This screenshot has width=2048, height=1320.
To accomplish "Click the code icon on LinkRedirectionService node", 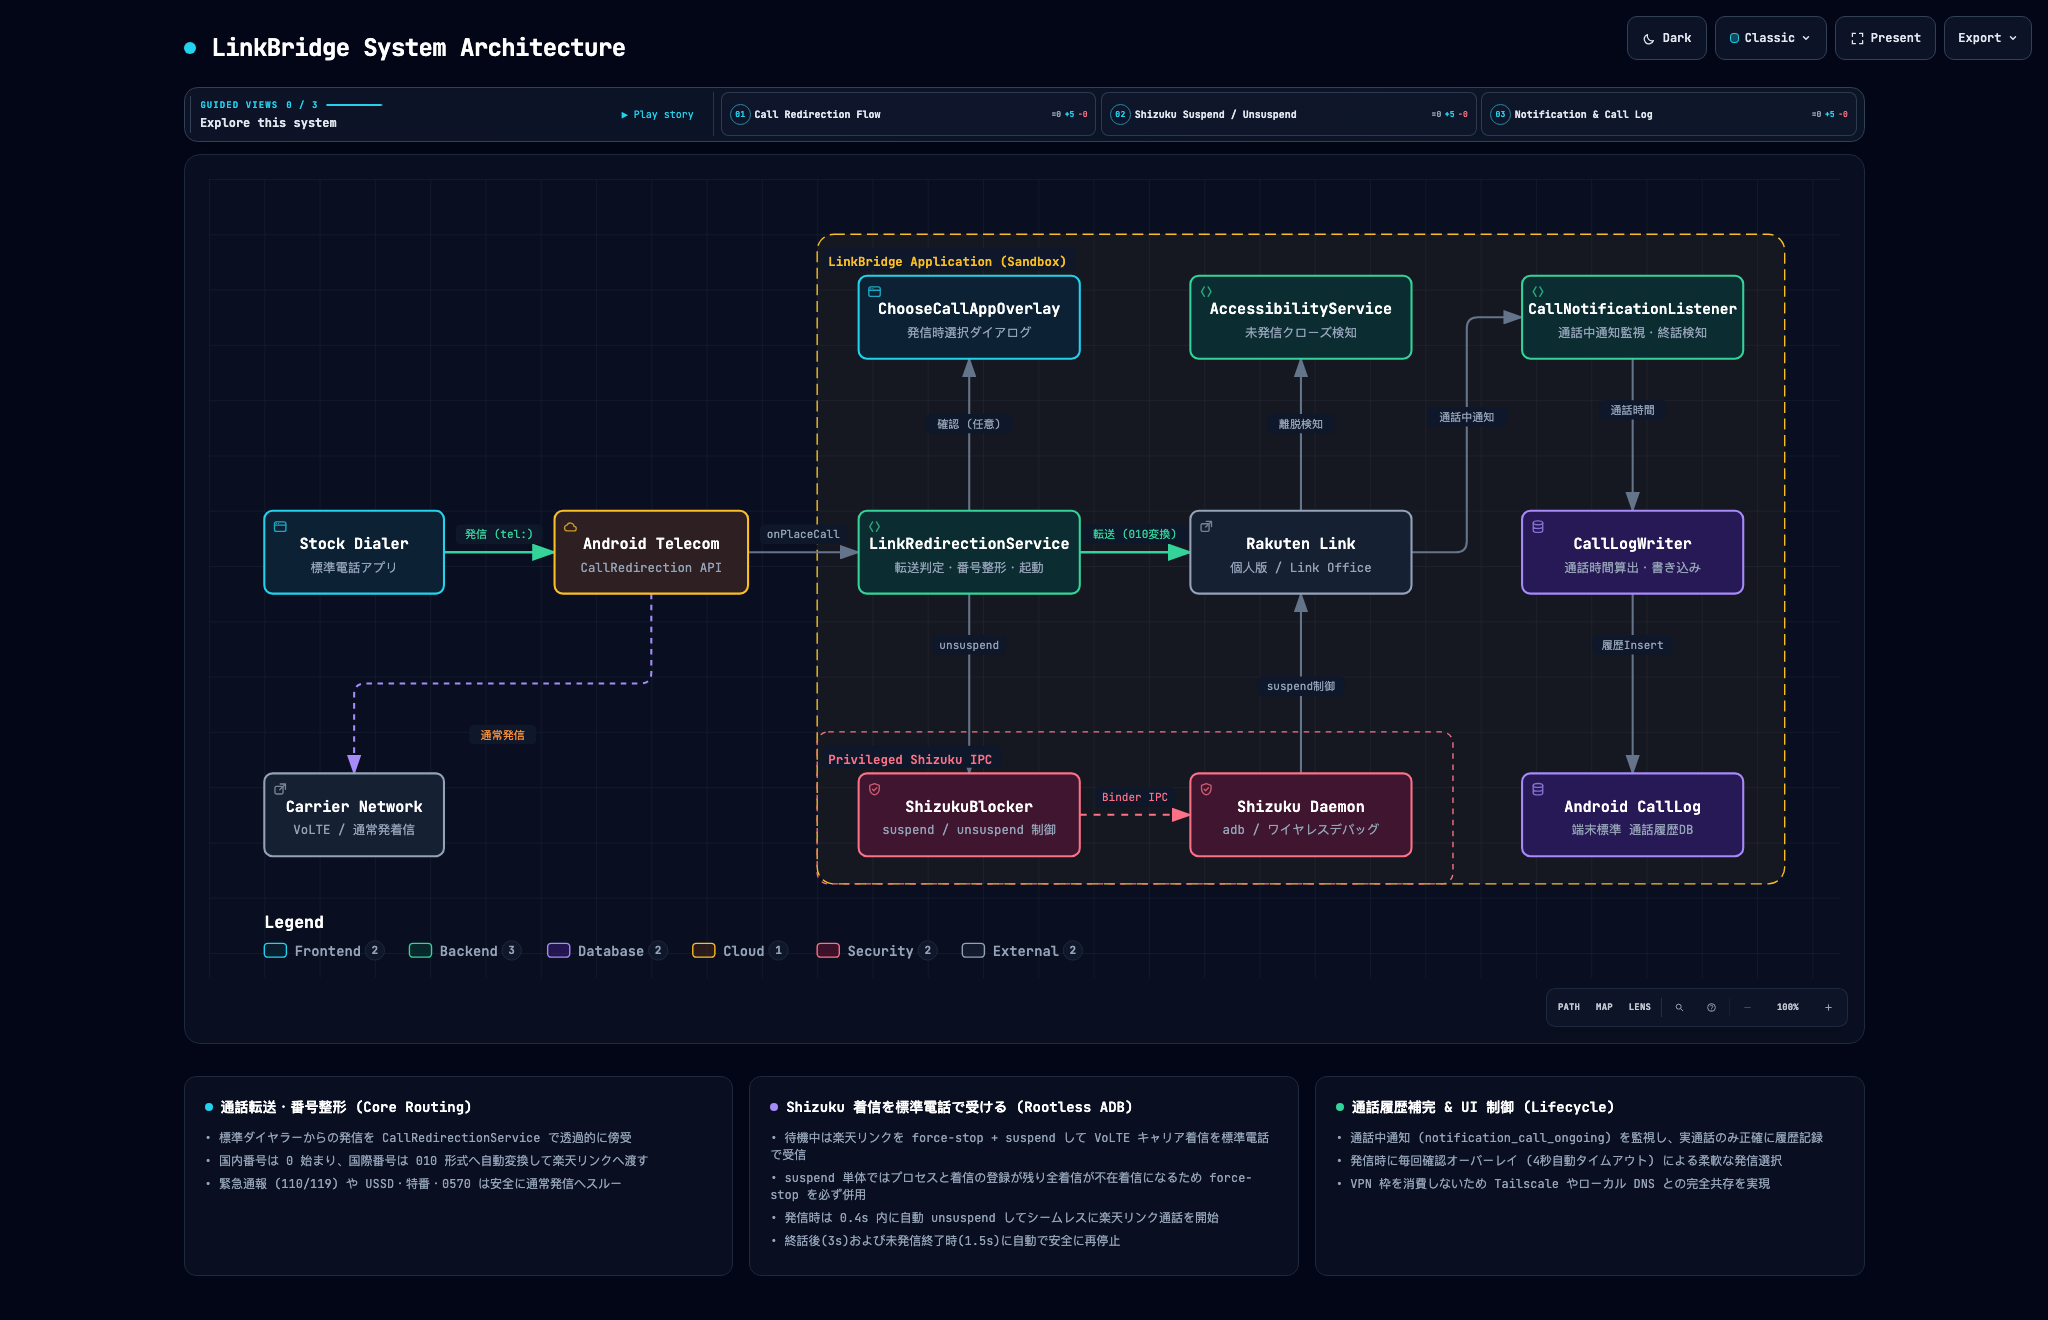I will point(874,526).
